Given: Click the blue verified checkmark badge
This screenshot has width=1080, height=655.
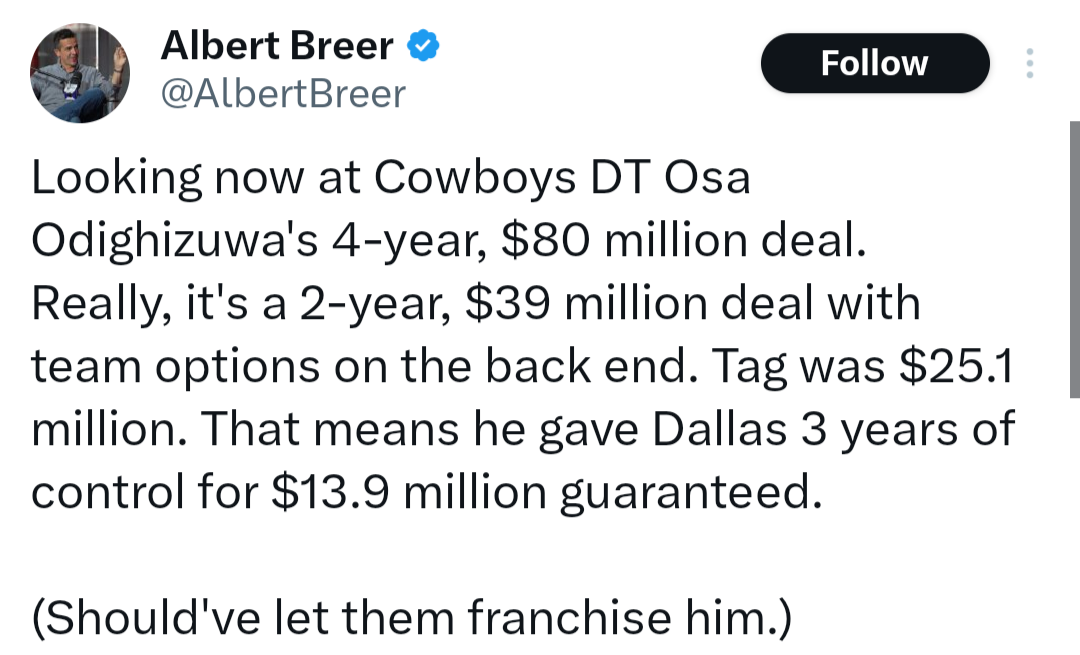Looking at the screenshot, I should coord(423,46).
